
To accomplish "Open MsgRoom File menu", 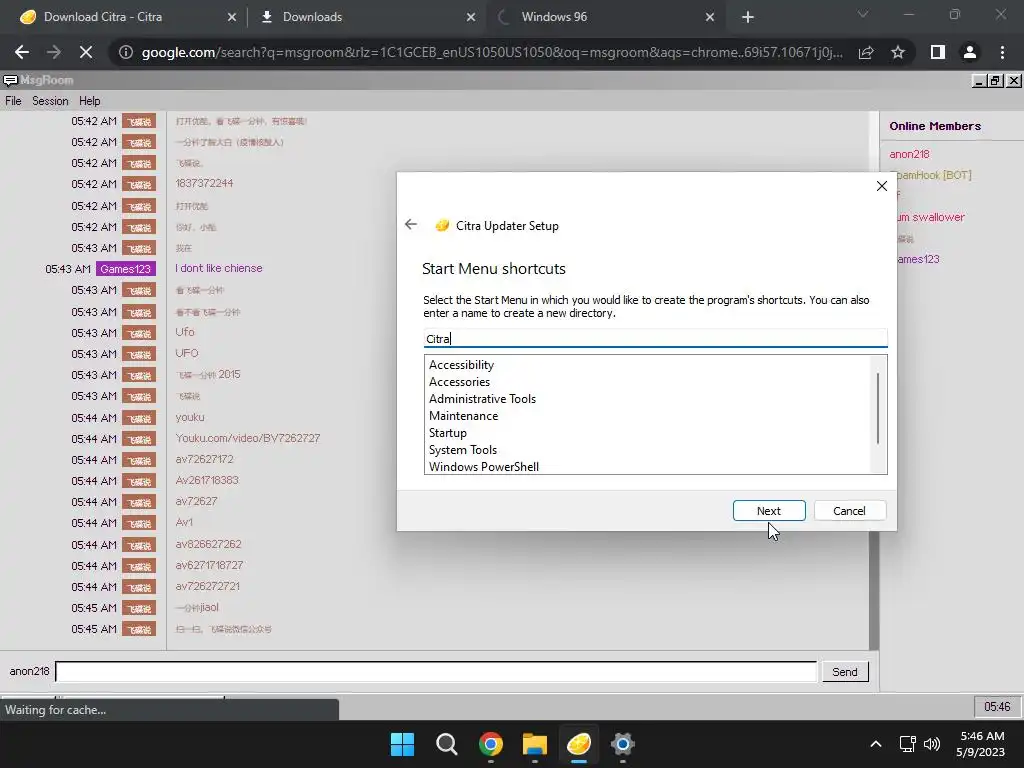I will point(13,101).
